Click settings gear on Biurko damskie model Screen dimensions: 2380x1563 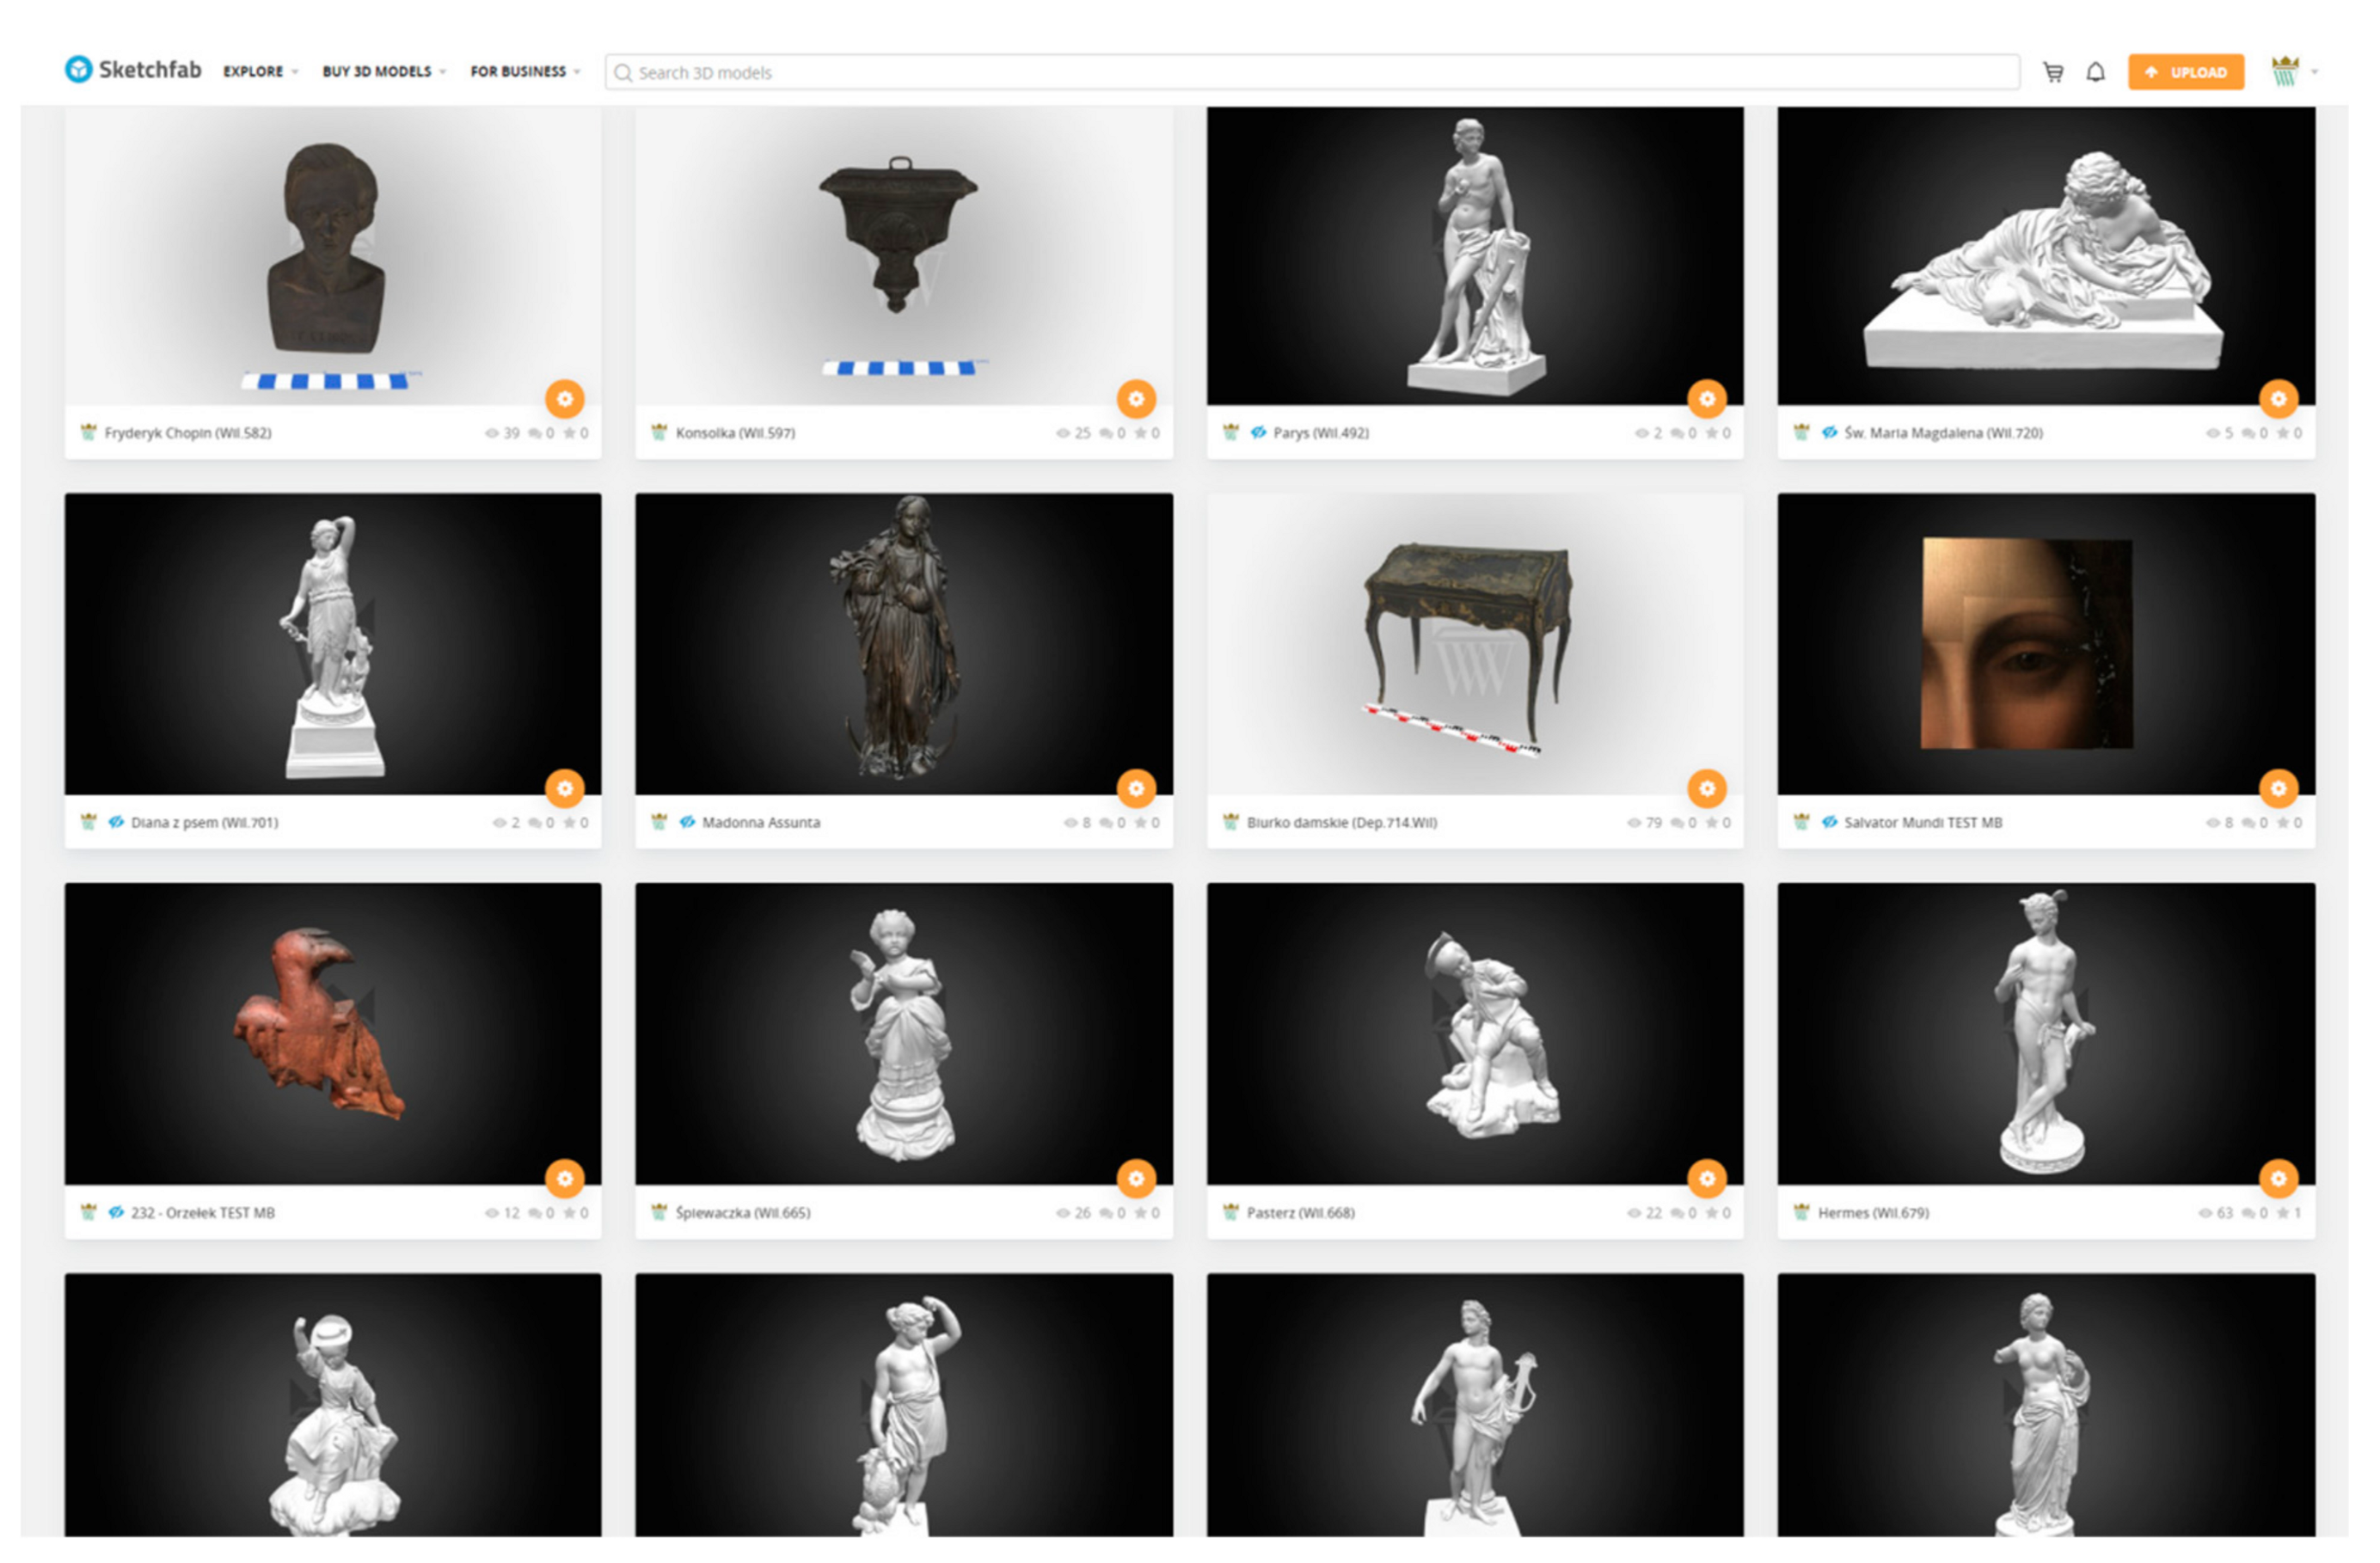pos(1706,788)
